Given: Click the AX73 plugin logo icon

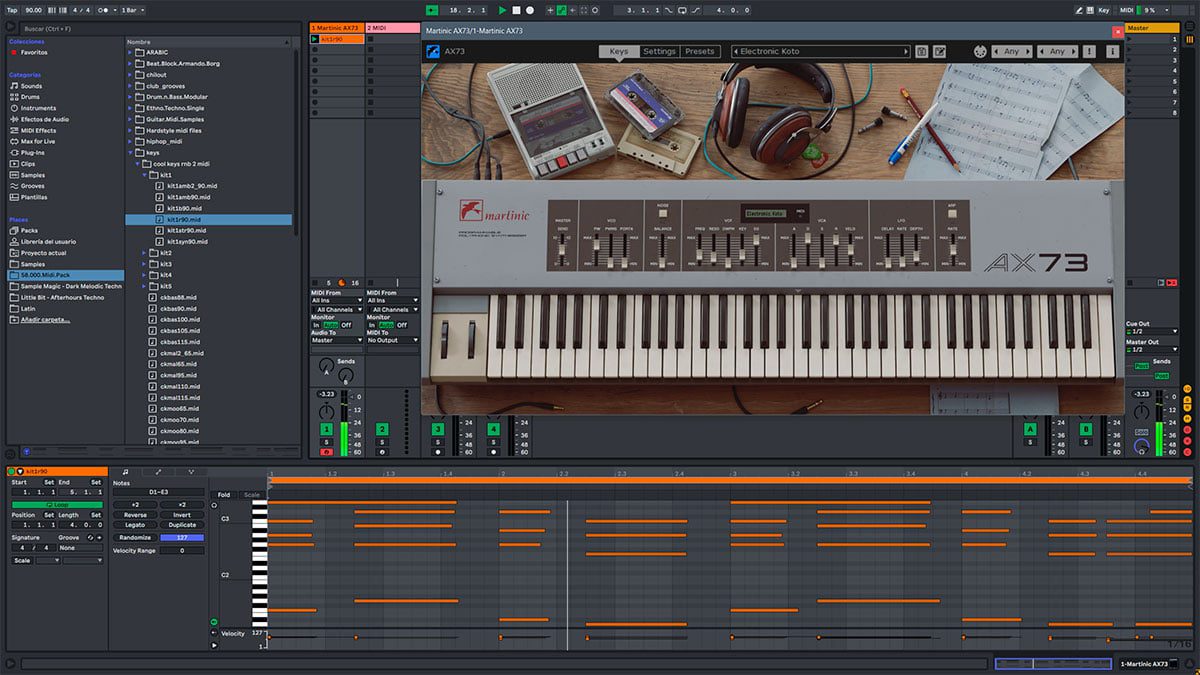Looking at the screenshot, I should click(433, 51).
